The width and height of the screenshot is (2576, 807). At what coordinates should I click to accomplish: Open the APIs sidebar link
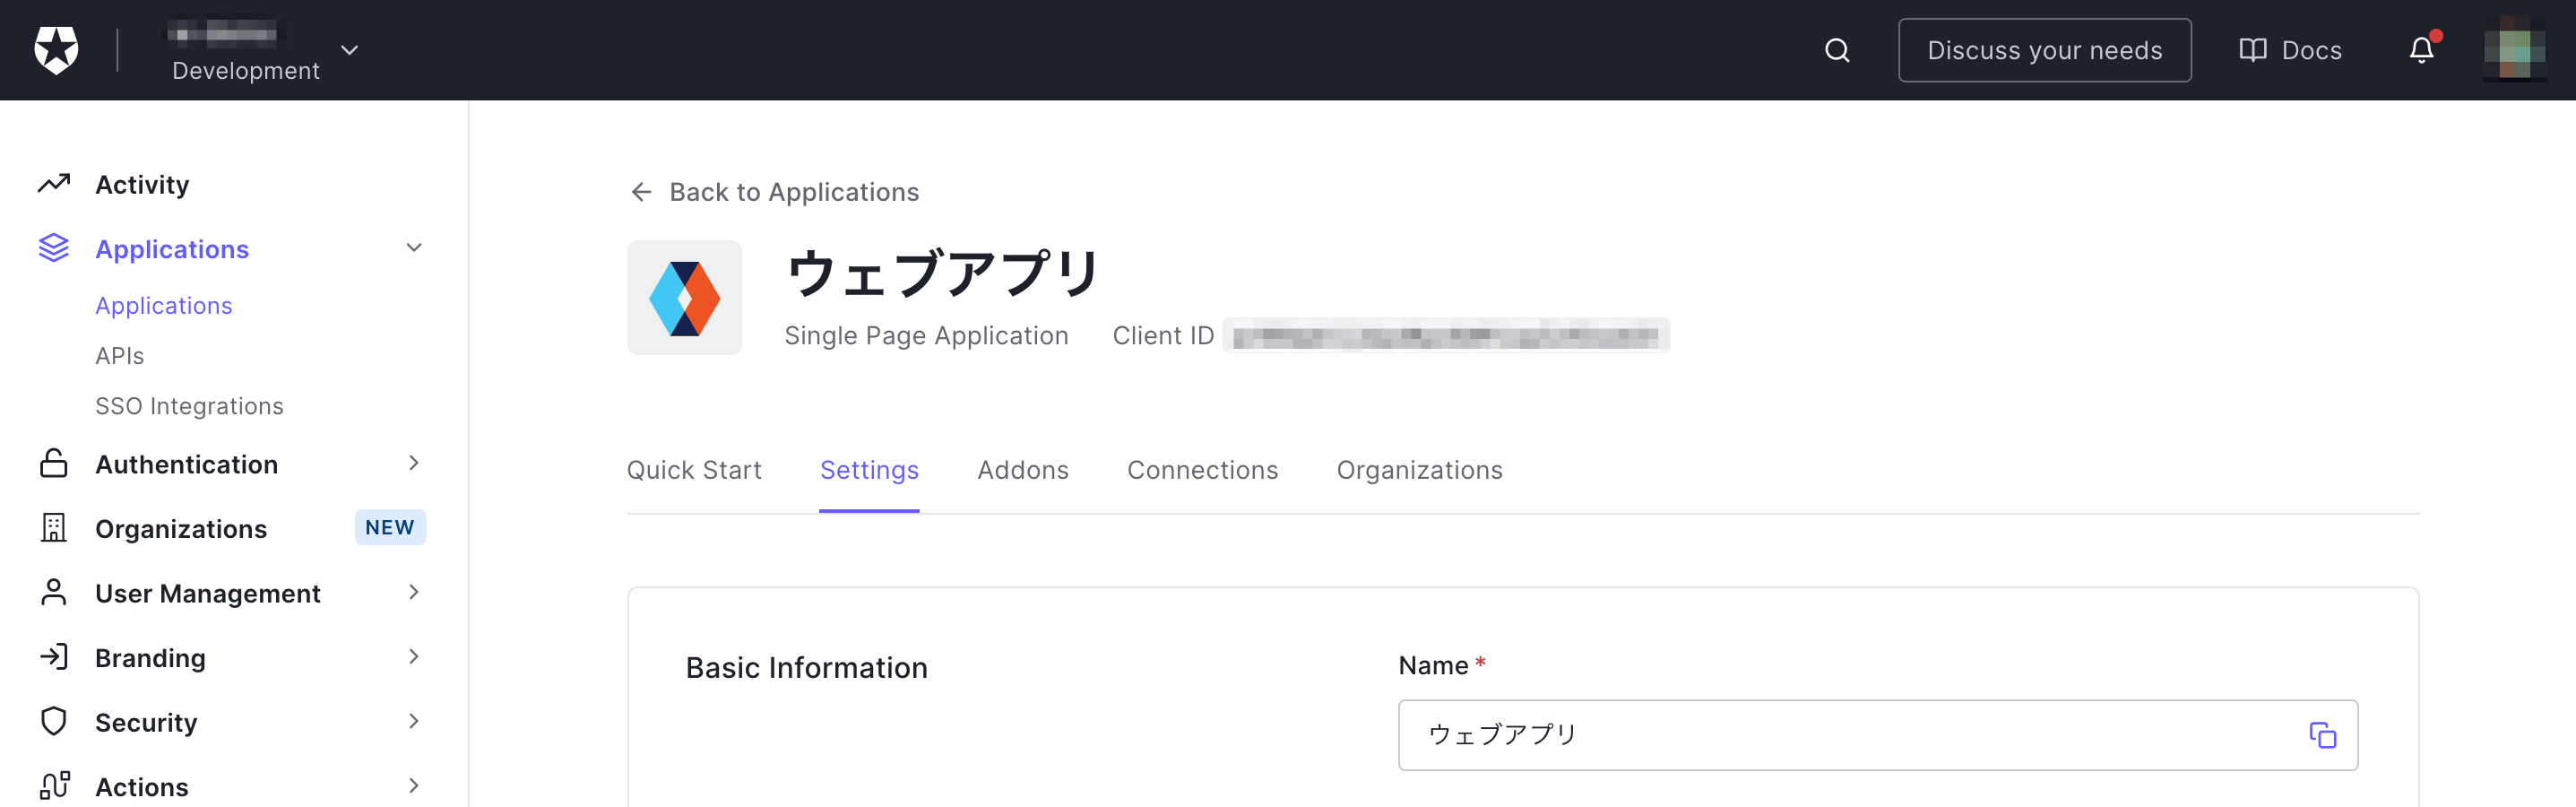(120, 356)
